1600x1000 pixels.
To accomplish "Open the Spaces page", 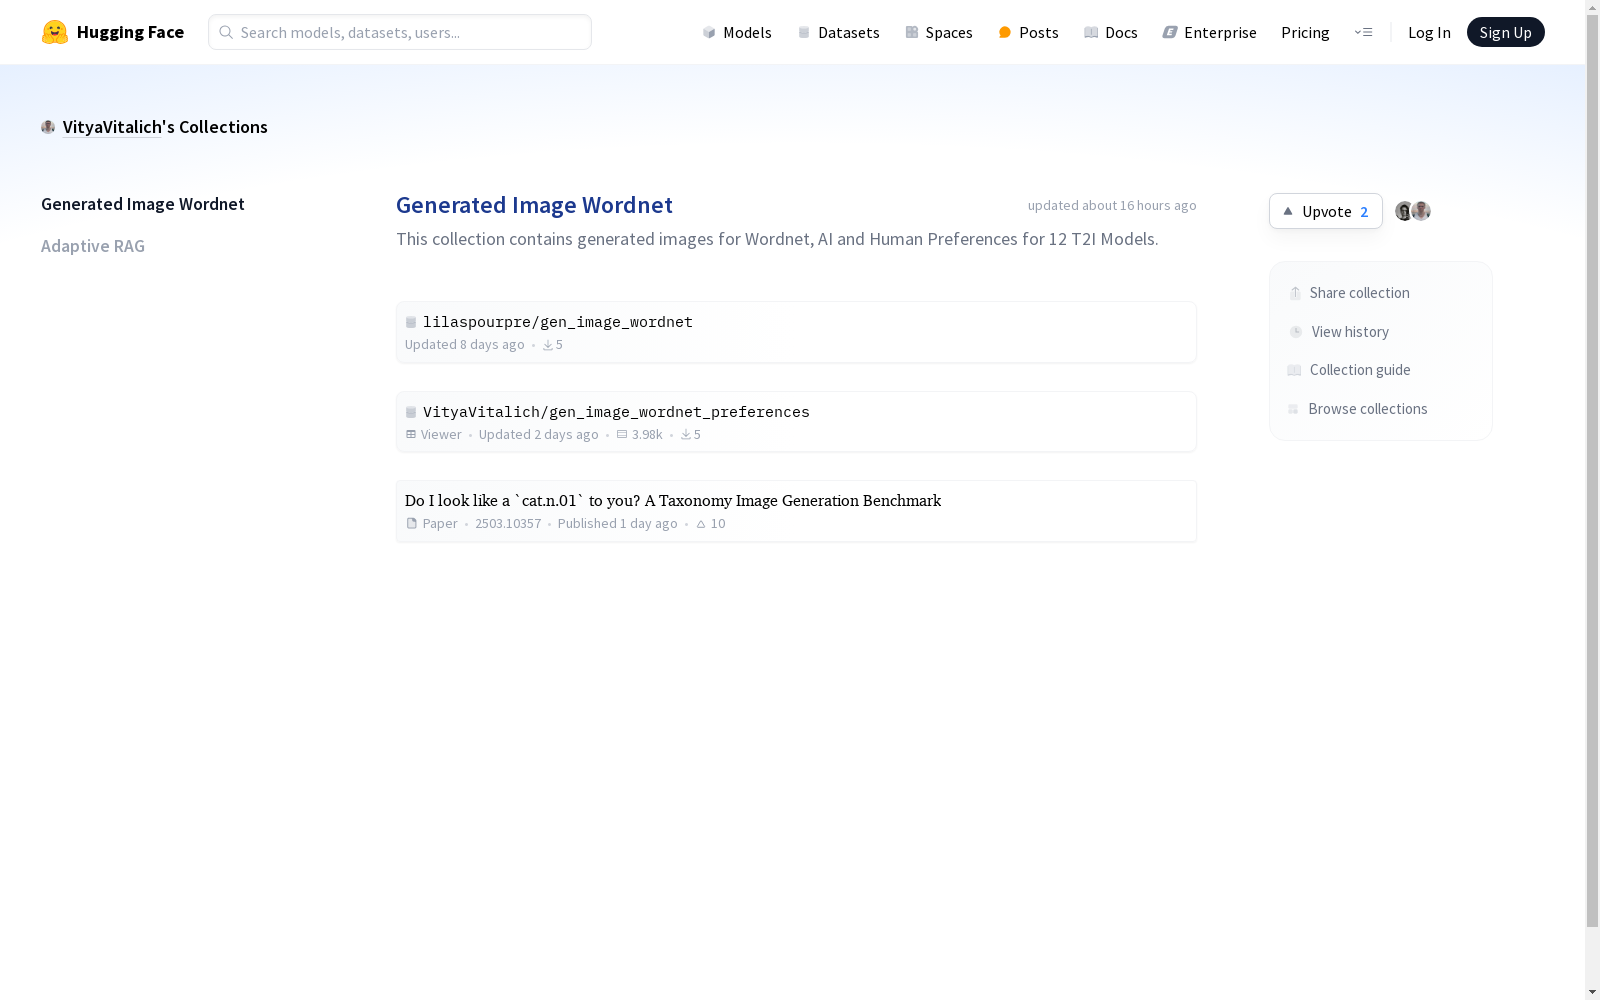I will coord(939,32).
